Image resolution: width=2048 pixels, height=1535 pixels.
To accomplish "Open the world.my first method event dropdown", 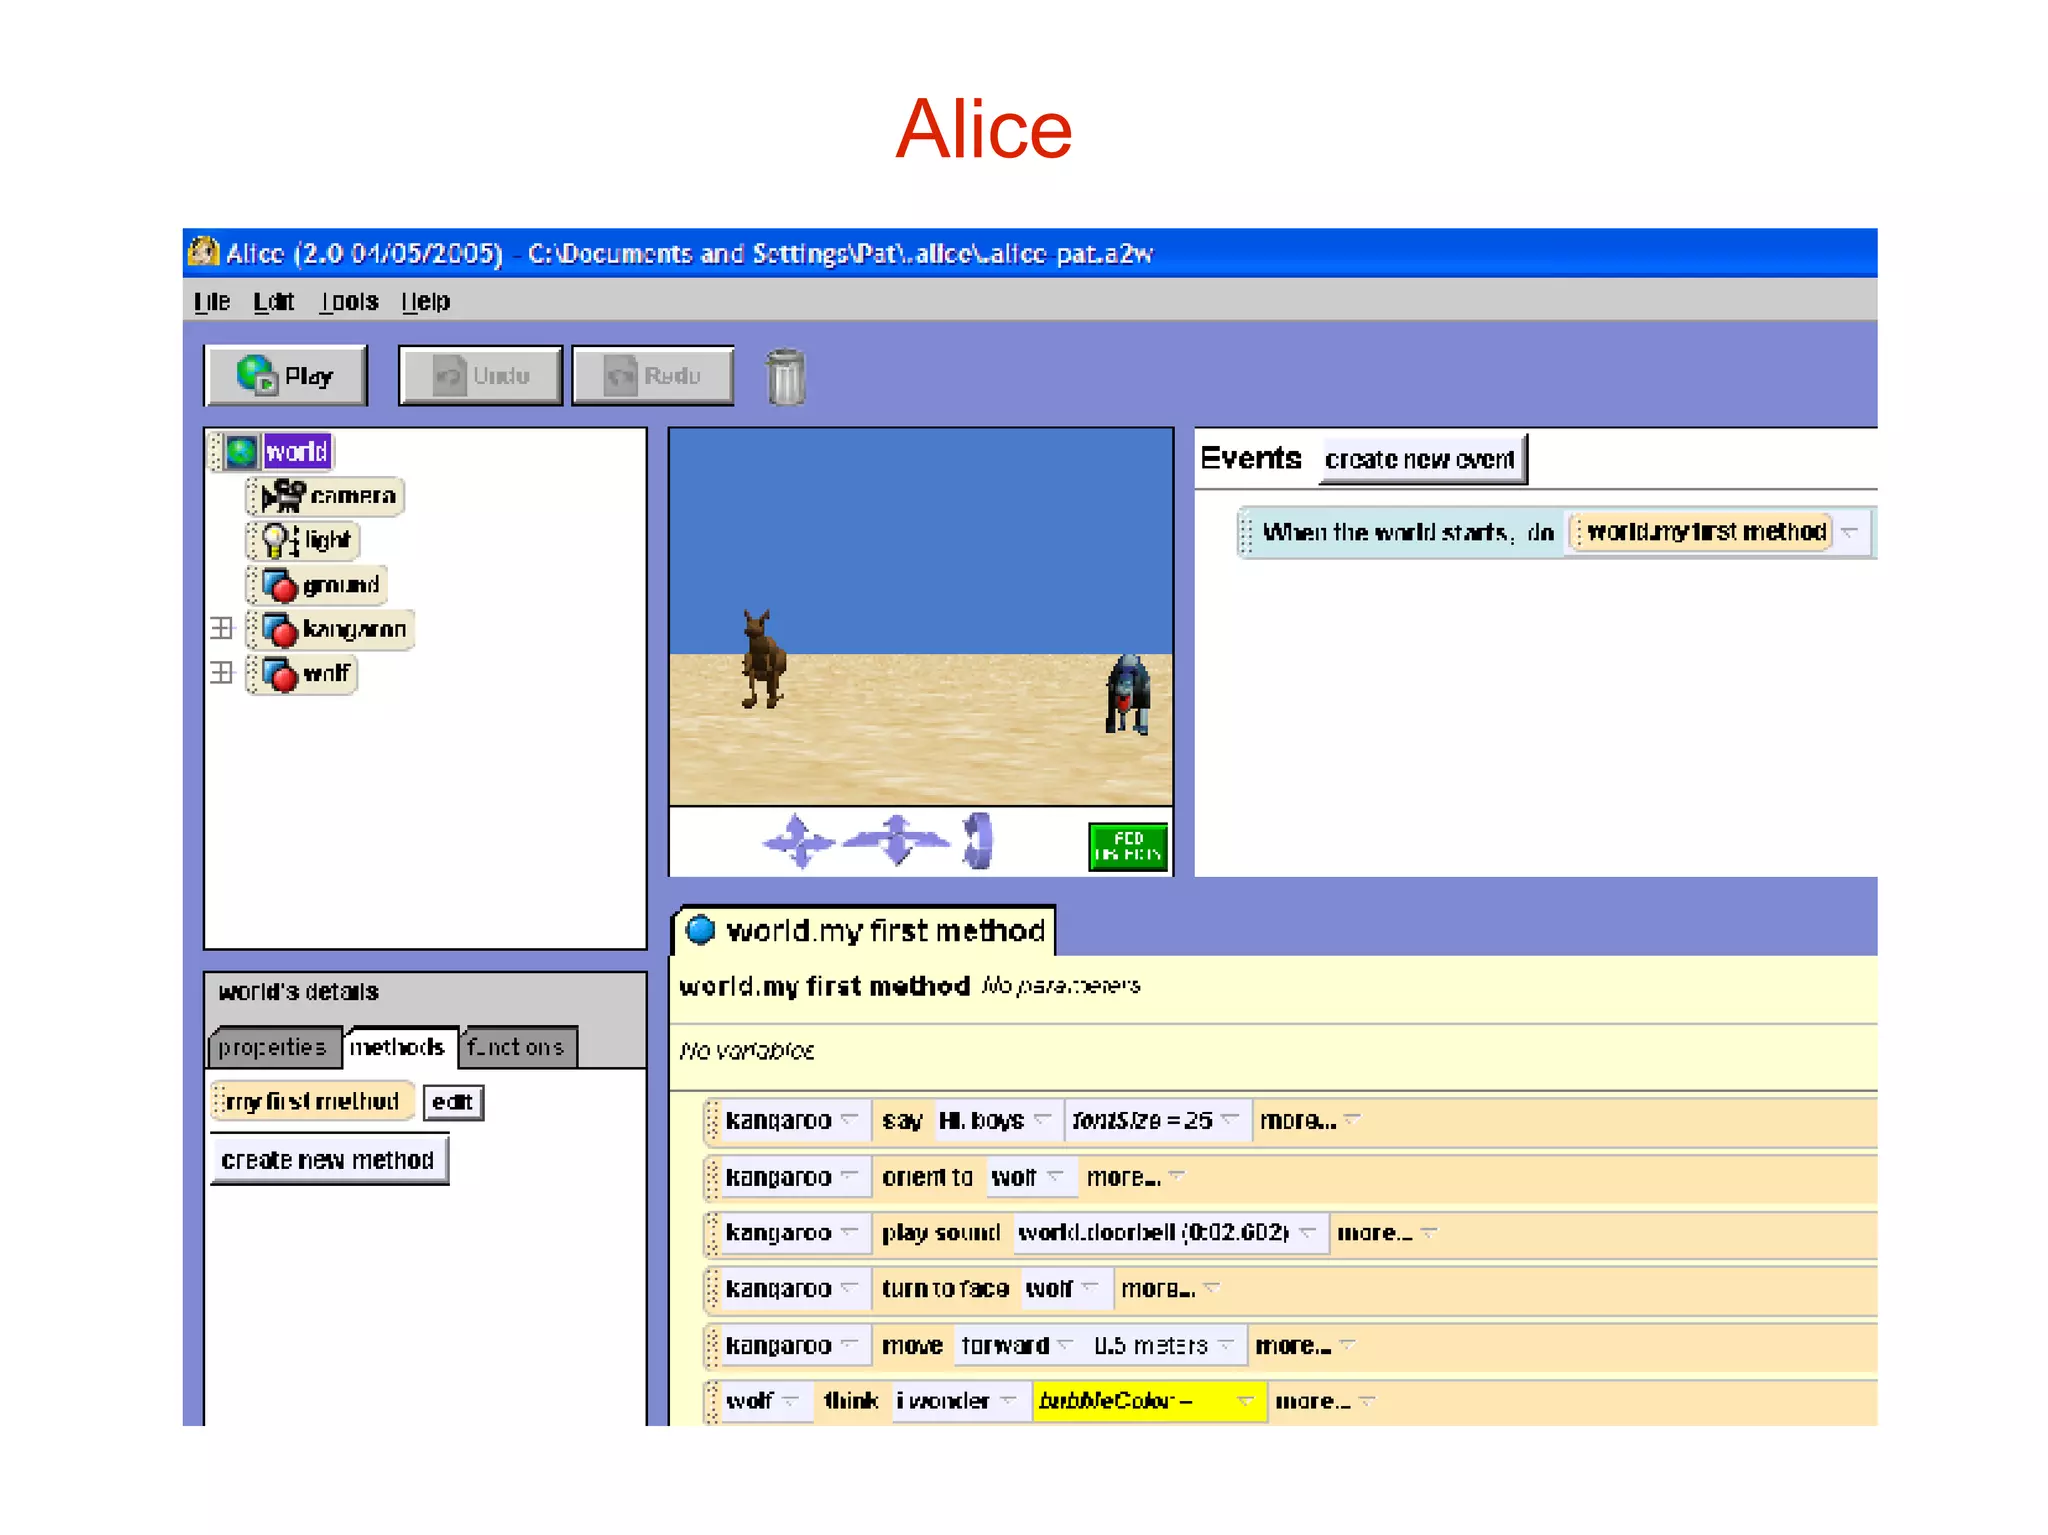I will coord(1850,532).
